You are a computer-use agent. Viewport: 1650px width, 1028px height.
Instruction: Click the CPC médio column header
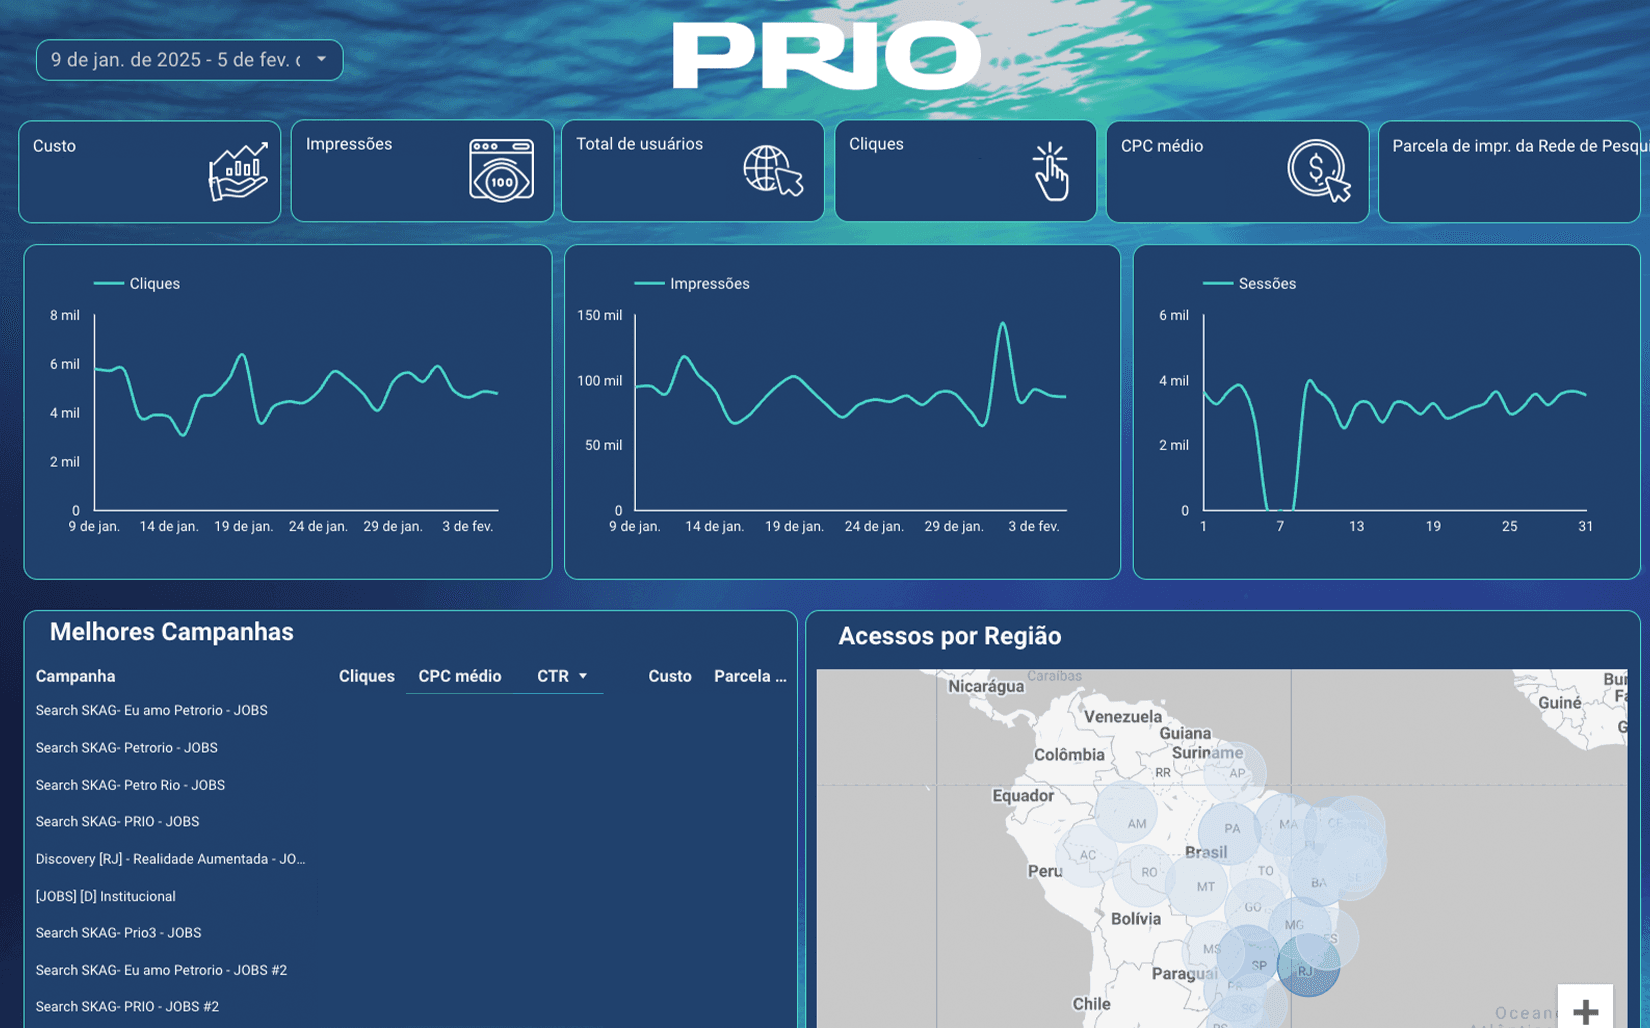[x=459, y=676]
